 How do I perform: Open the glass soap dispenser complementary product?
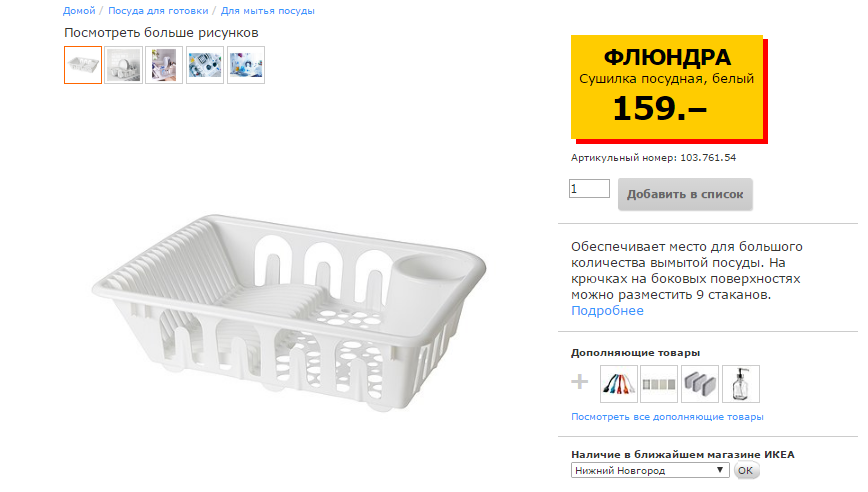click(x=741, y=383)
